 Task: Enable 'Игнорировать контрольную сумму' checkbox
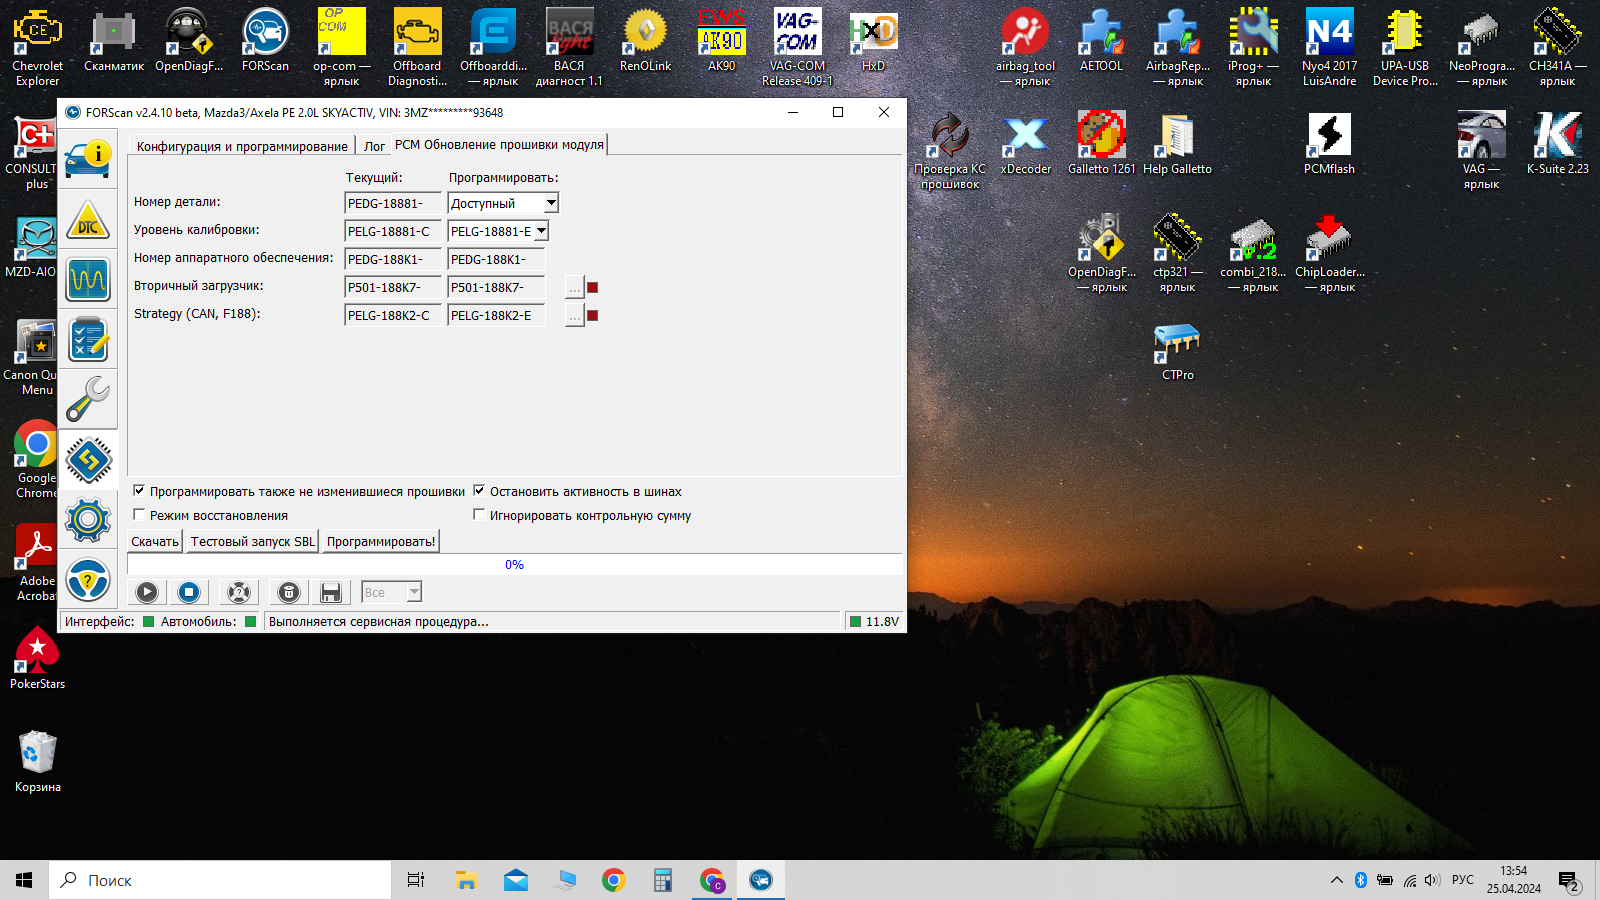(479, 515)
